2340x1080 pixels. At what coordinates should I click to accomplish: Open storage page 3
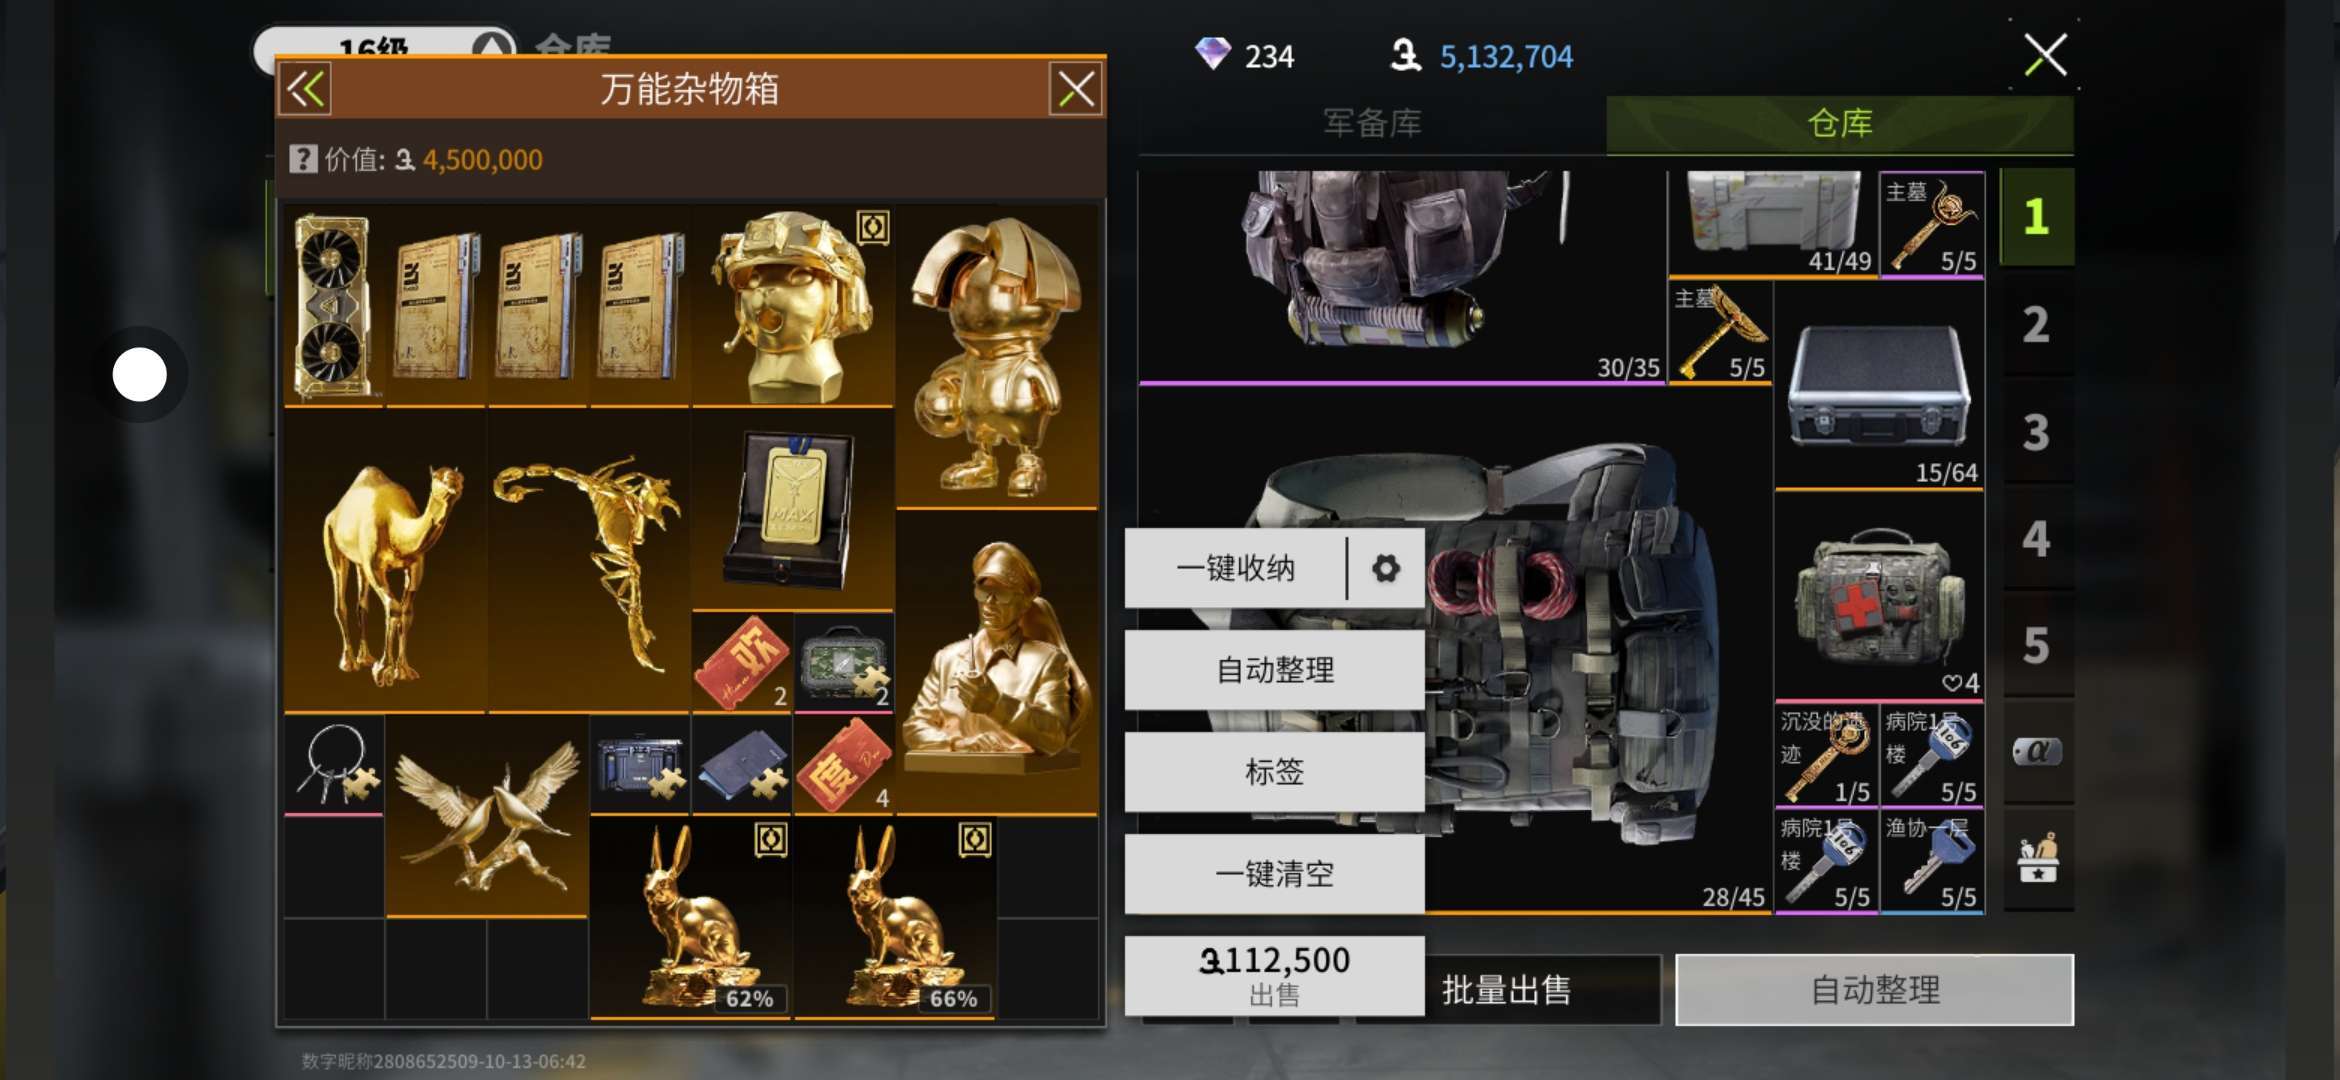pyautogui.click(x=2037, y=432)
